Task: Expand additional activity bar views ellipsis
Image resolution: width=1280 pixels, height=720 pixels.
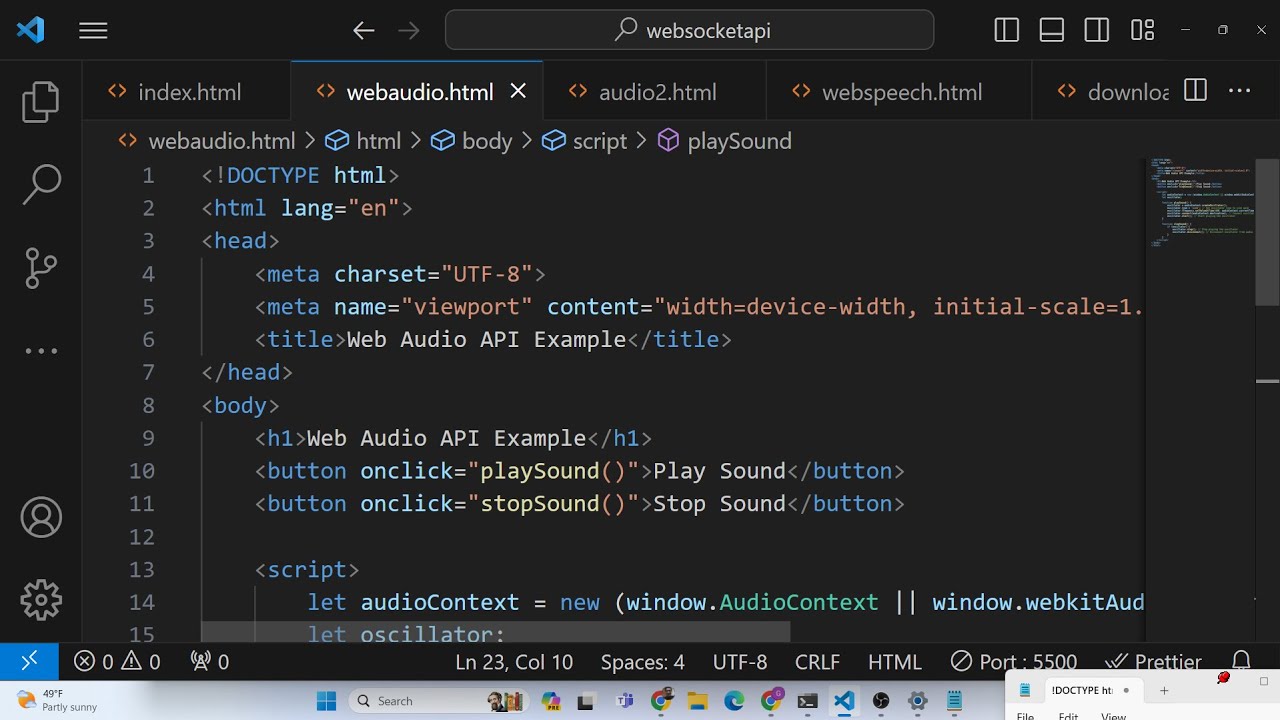Action: [x=41, y=351]
